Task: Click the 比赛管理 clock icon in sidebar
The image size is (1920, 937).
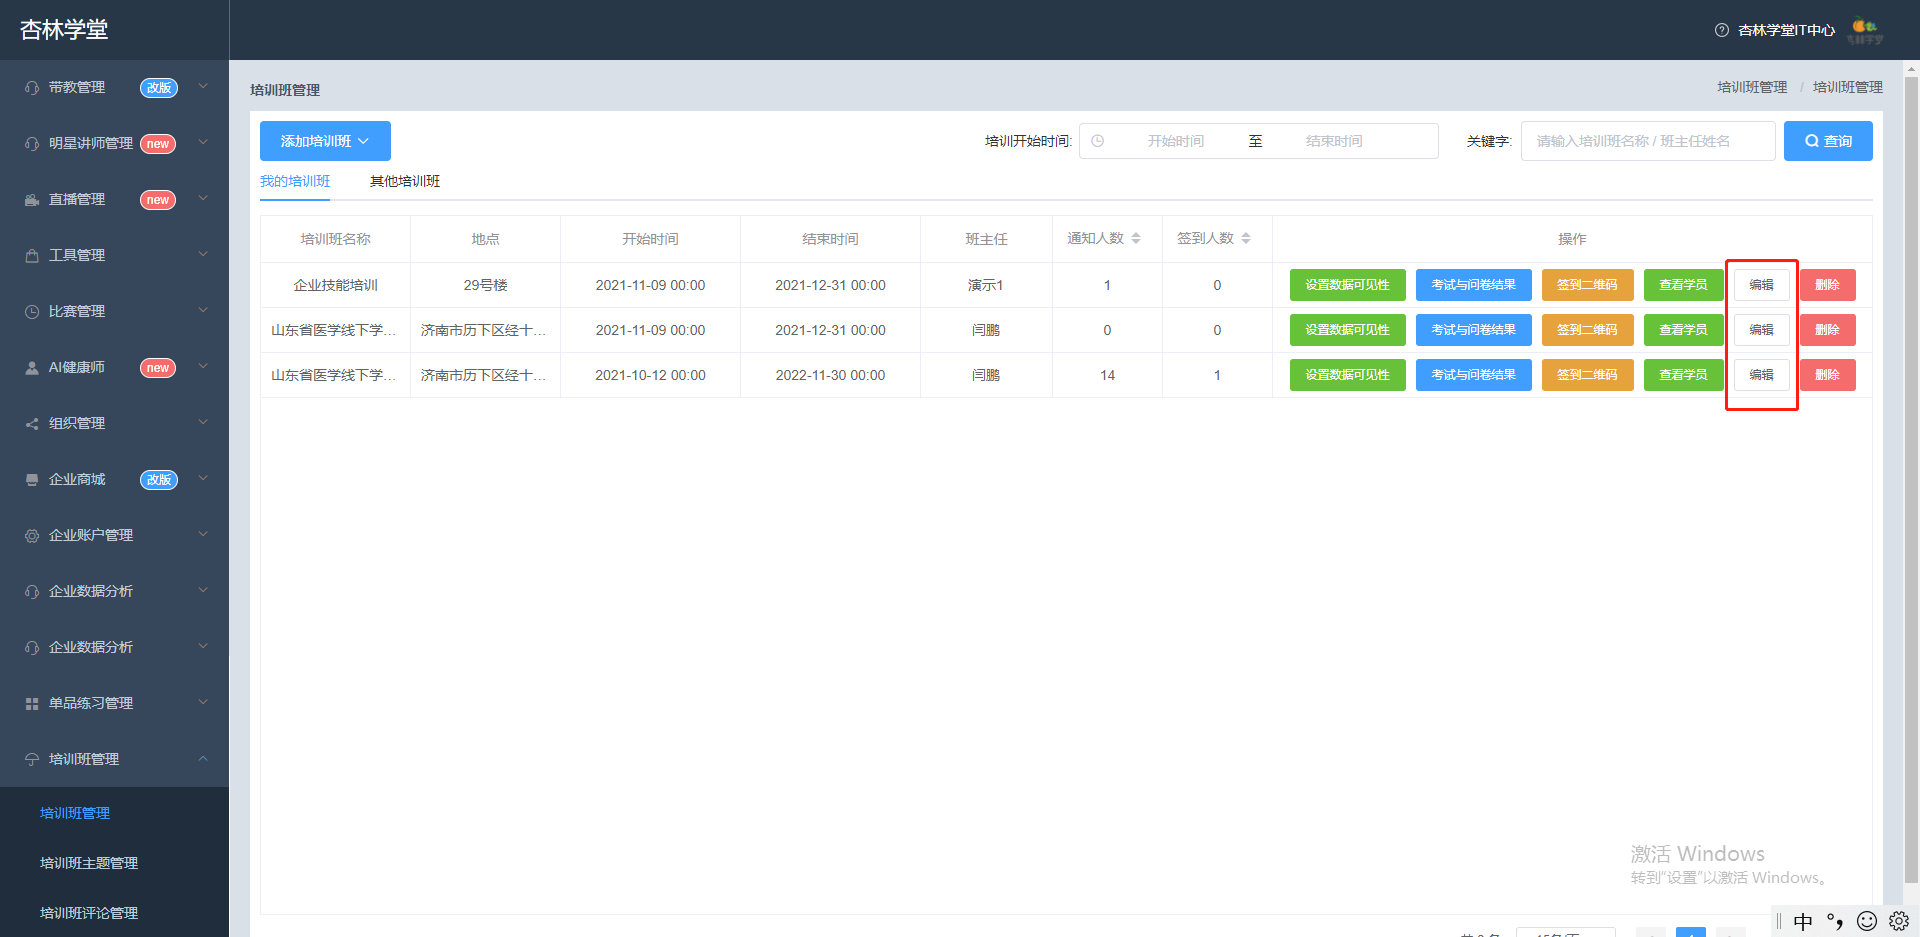Action: 32,312
